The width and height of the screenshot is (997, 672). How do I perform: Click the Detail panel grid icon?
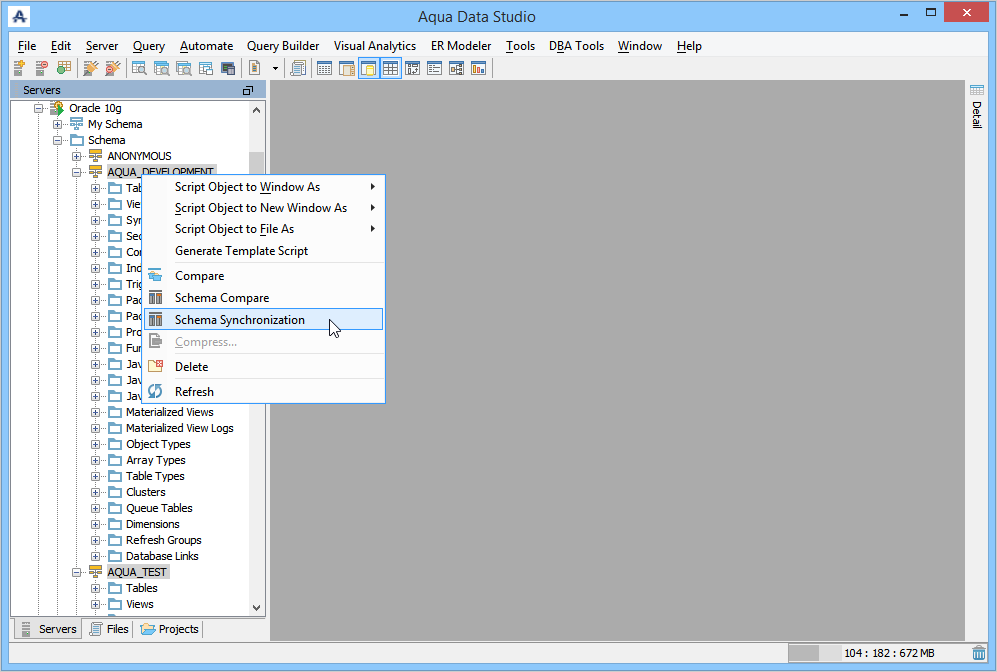(x=977, y=90)
